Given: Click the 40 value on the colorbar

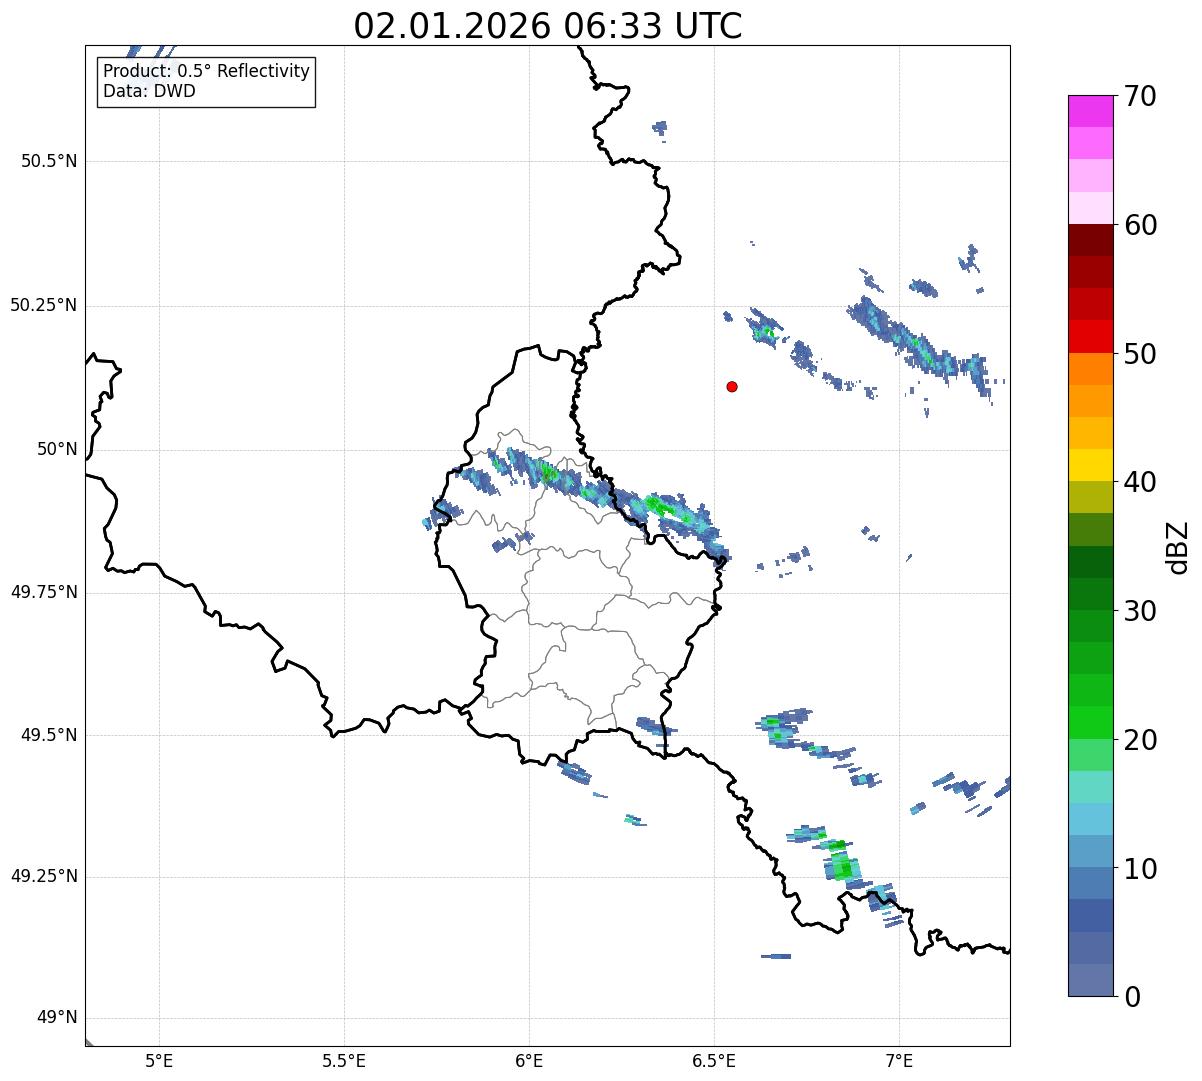Looking at the screenshot, I should click(x=1139, y=482).
